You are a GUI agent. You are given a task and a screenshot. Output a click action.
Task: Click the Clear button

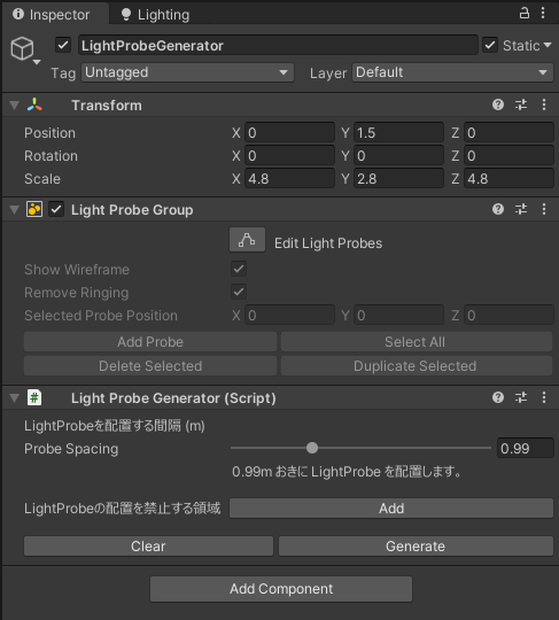click(148, 546)
